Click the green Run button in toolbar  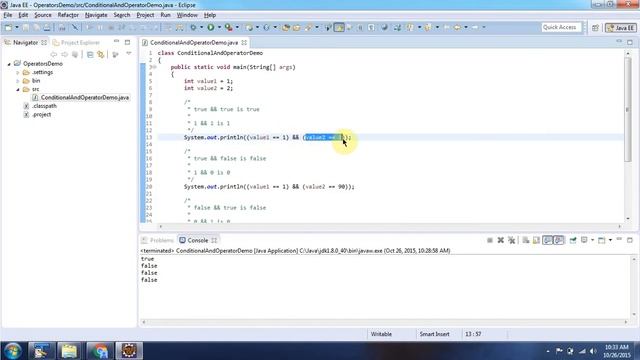211,27
